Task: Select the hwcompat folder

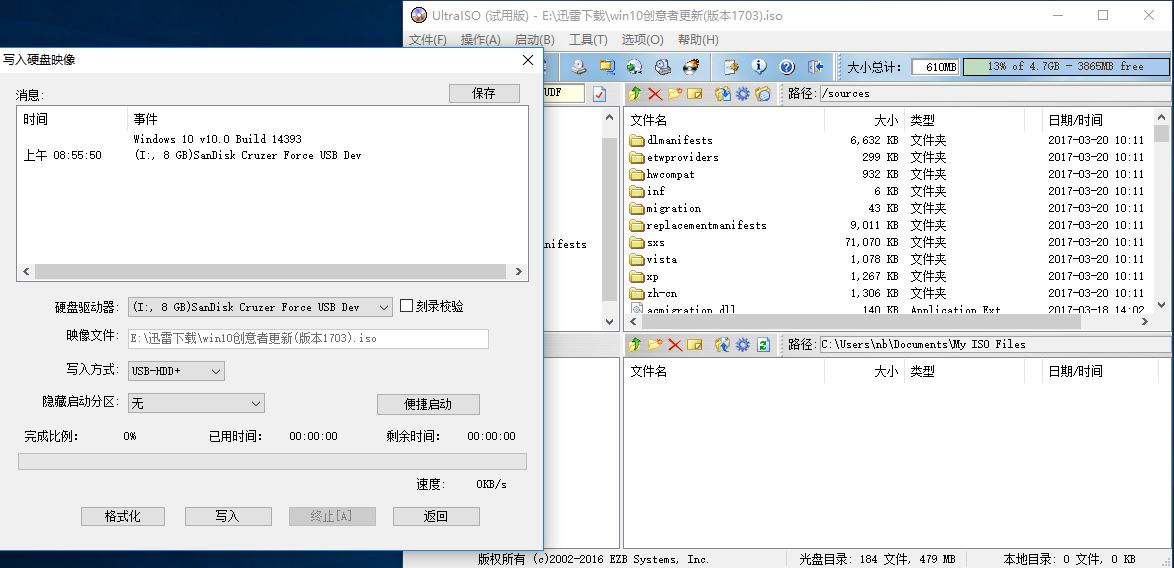Action: (662, 174)
